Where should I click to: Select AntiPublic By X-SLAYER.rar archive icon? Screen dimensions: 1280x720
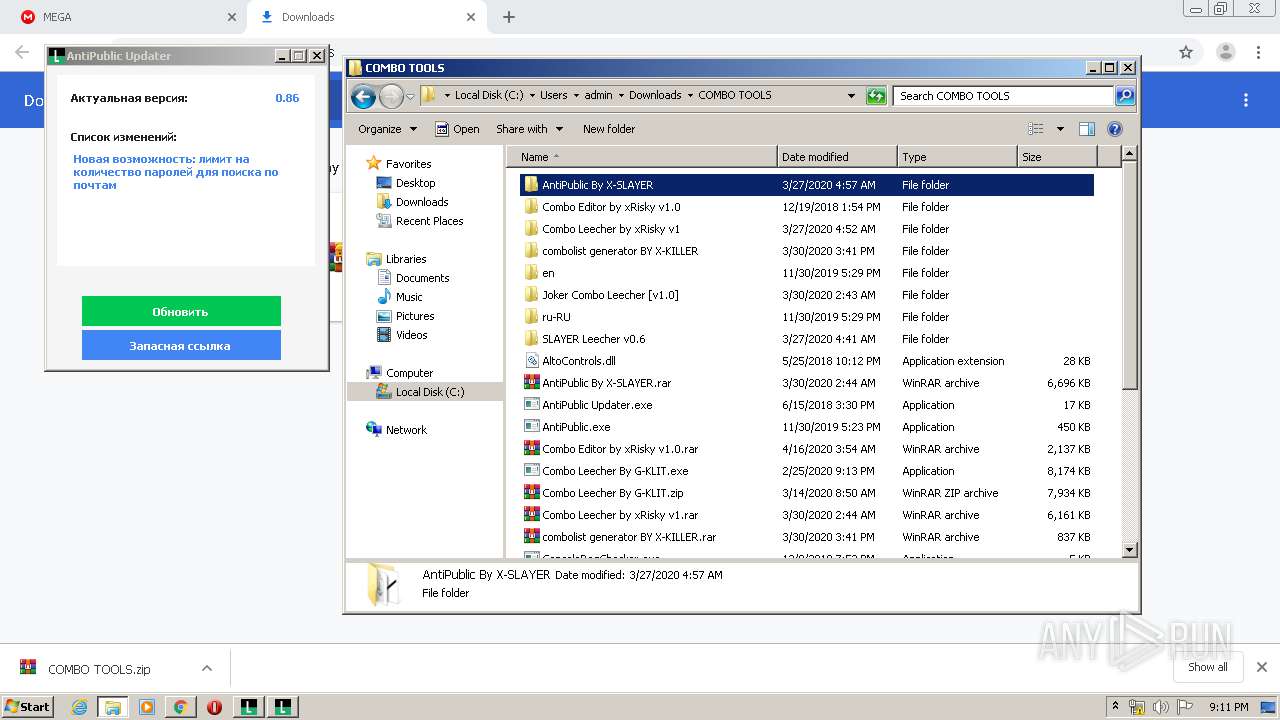(532, 383)
